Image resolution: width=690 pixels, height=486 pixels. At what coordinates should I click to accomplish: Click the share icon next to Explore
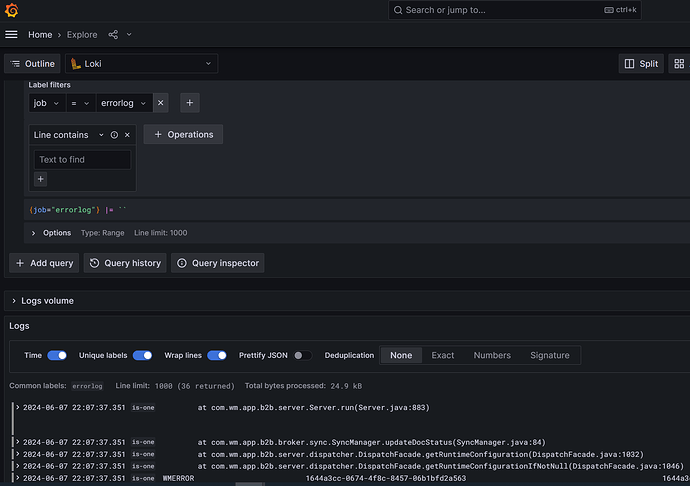coord(113,35)
